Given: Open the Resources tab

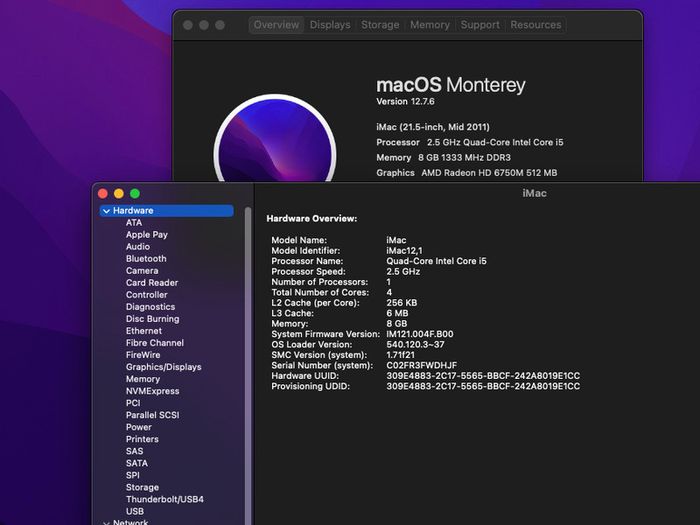Looking at the screenshot, I should [x=536, y=25].
